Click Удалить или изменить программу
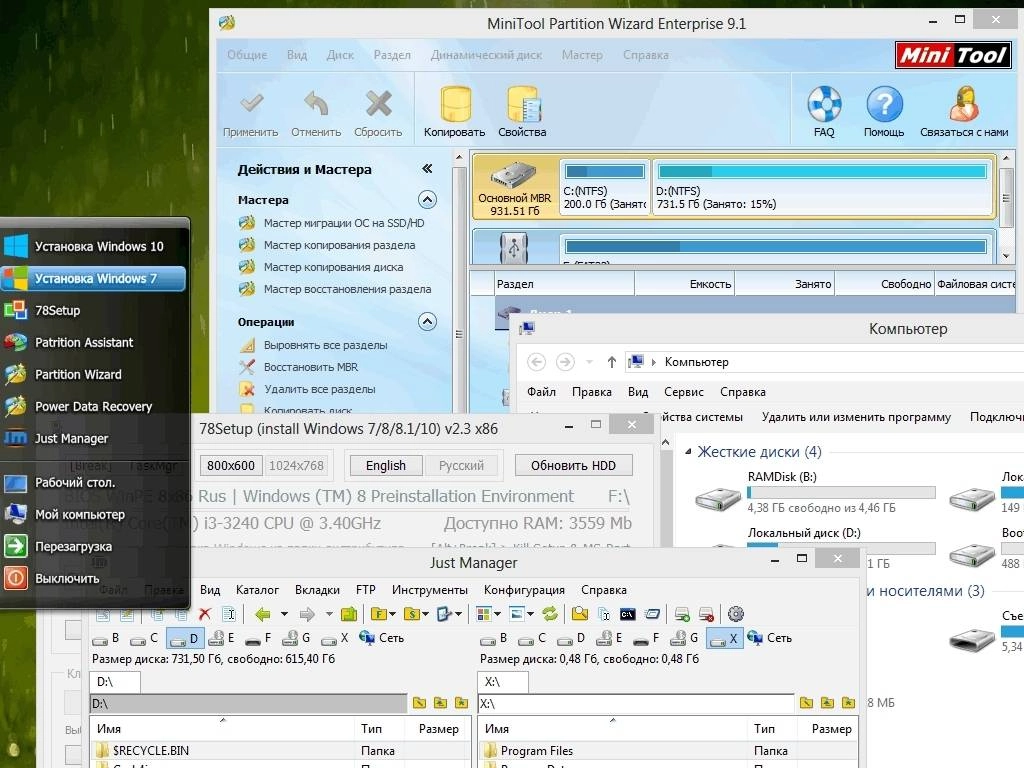The image size is (1024, 768). point(856,417)
